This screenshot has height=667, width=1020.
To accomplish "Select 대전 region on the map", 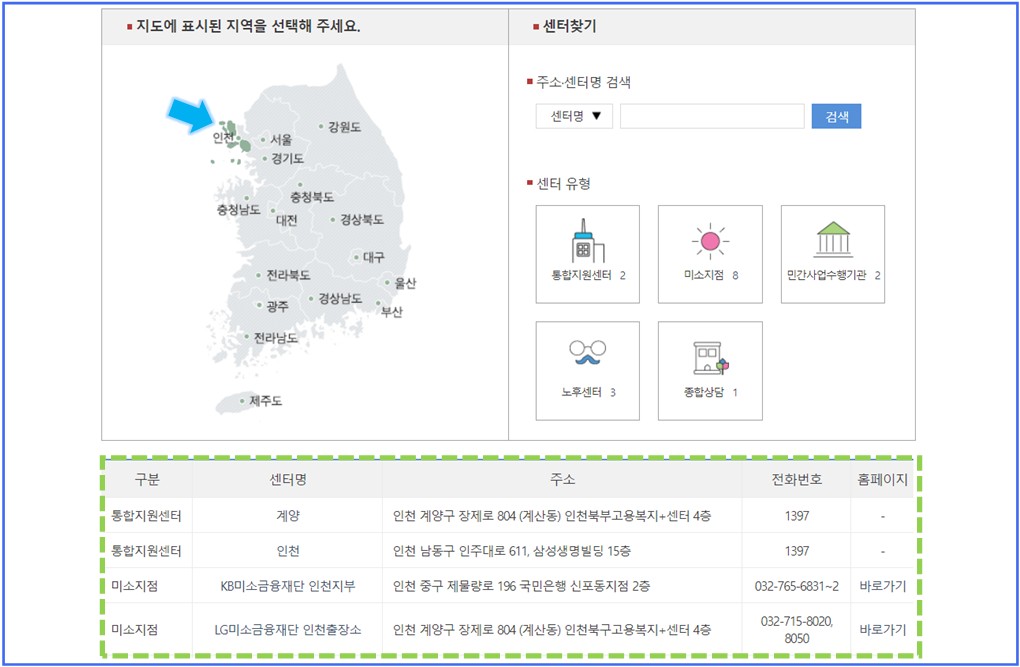I will click(286, 221).
